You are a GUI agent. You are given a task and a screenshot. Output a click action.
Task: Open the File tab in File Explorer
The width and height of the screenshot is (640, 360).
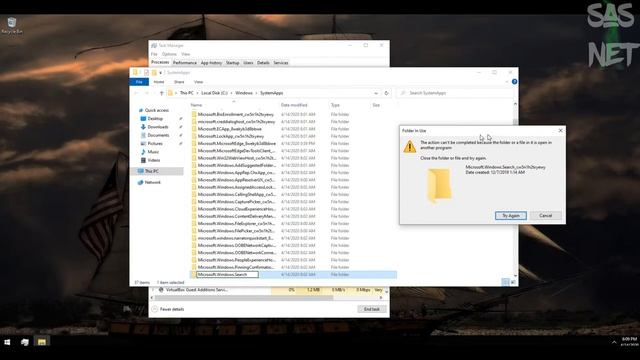(139, 82)
